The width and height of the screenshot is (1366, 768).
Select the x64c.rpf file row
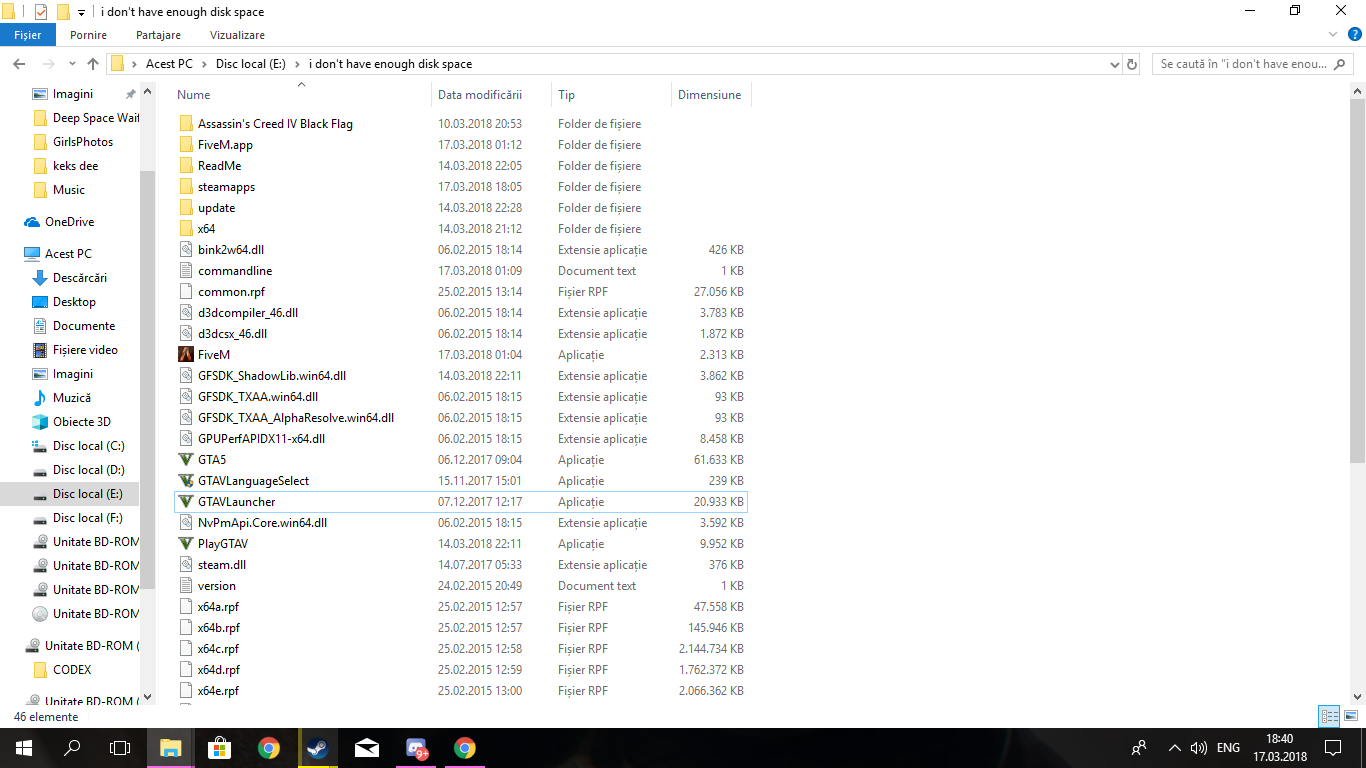[x=461, y=649]
